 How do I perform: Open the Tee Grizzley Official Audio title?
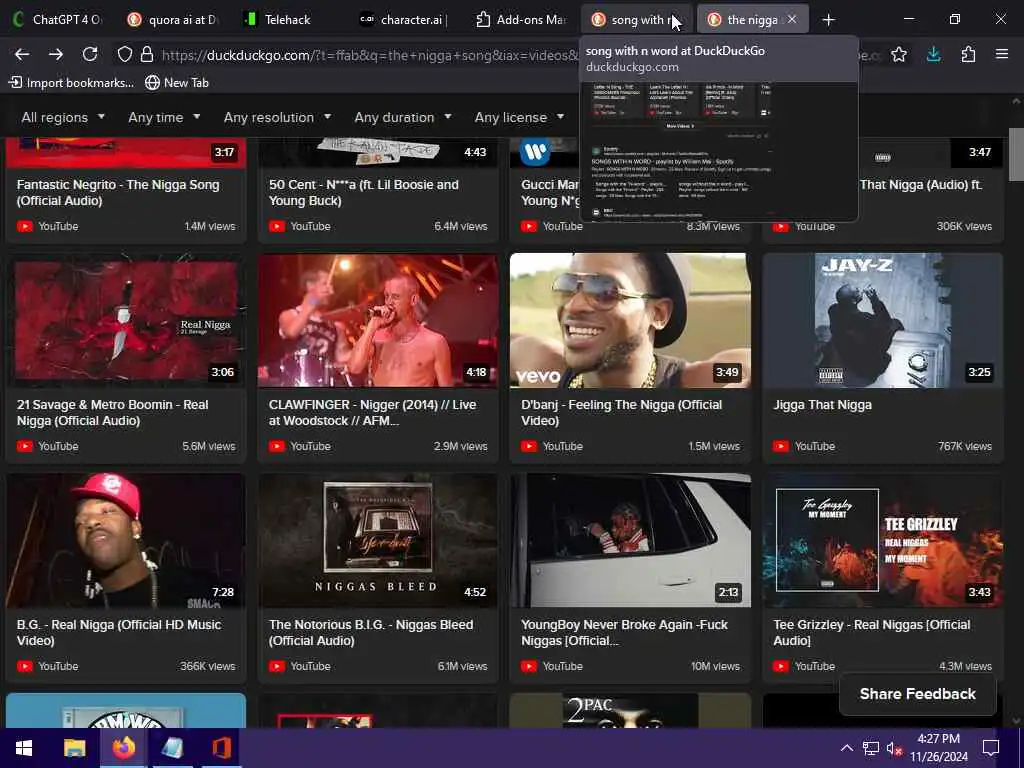pyautogui.click(x=871, y=633)
